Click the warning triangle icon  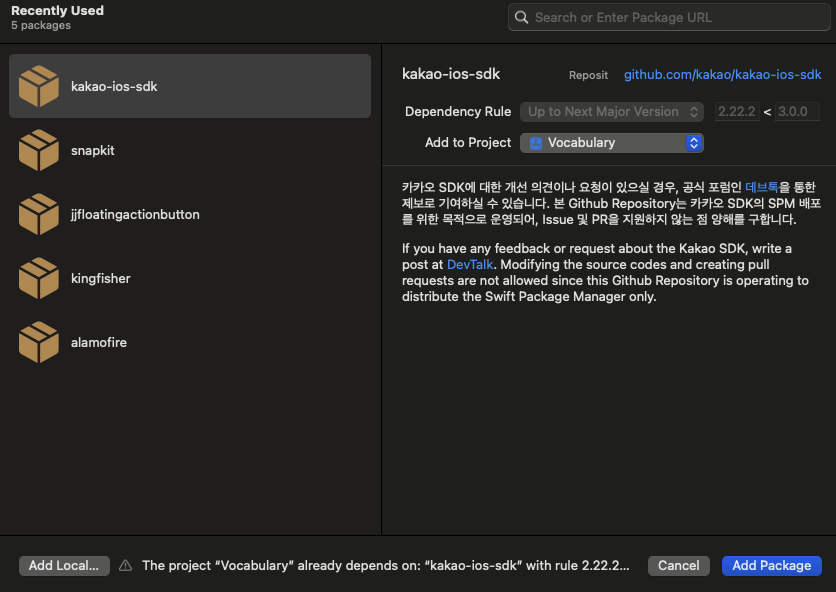[x=126, y=565]
